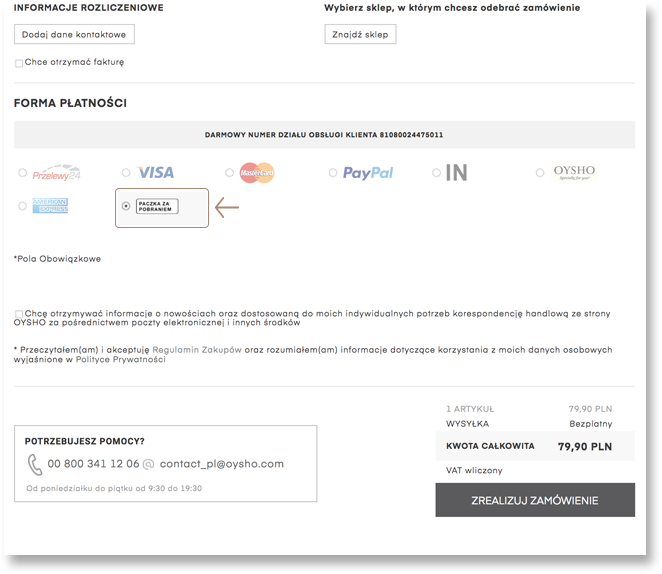Click the OYSHO gift card logo

point(574,172)
